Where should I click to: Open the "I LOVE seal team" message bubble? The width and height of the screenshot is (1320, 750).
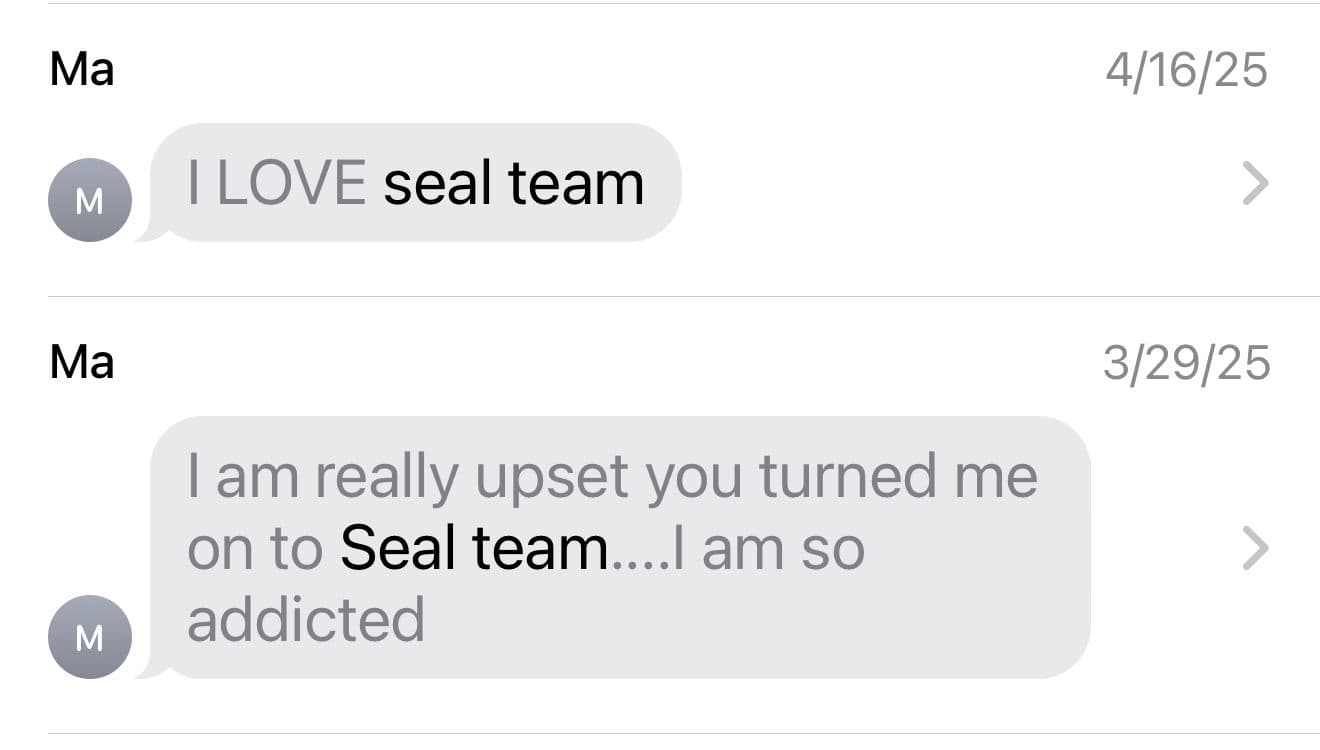coord(415,183)
